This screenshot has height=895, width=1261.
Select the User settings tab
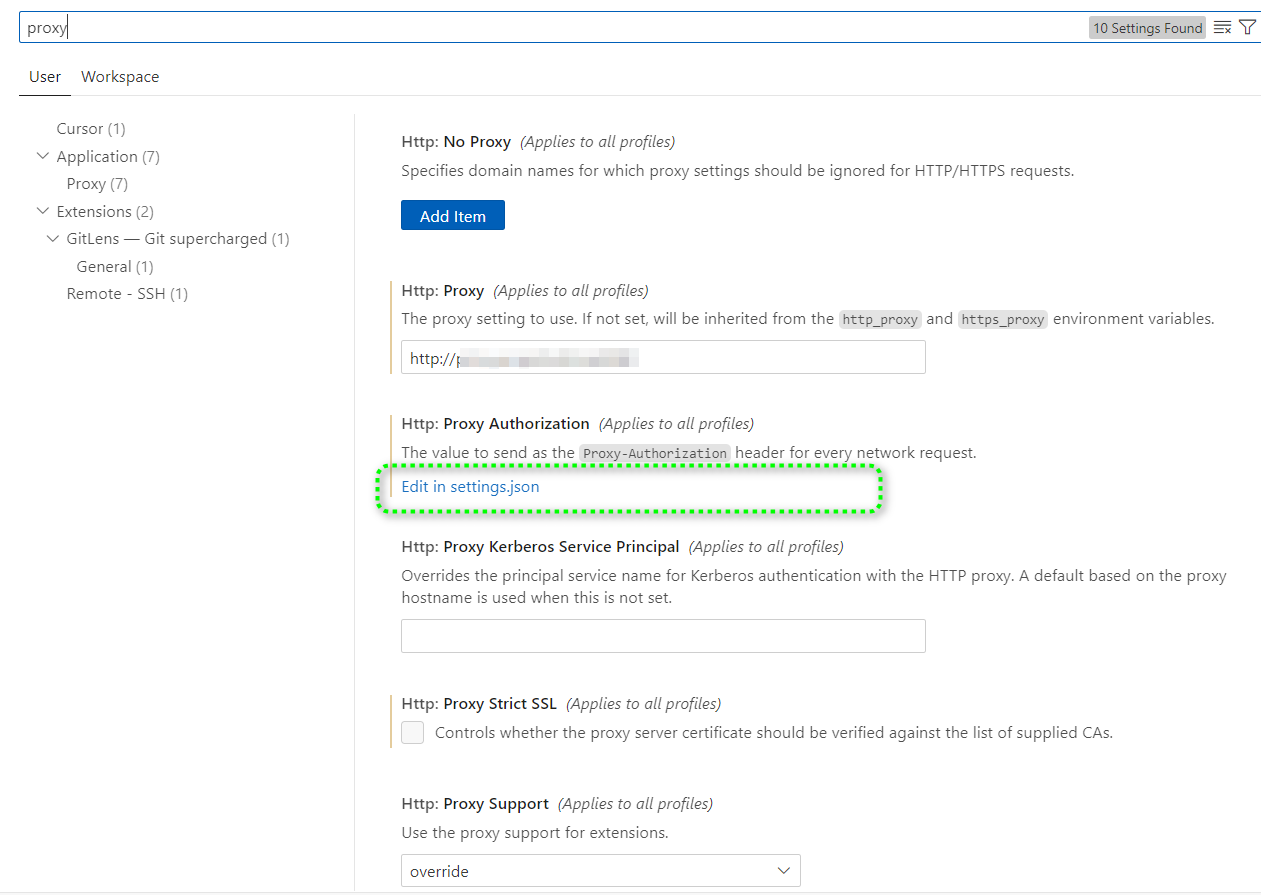click(45, 77)
